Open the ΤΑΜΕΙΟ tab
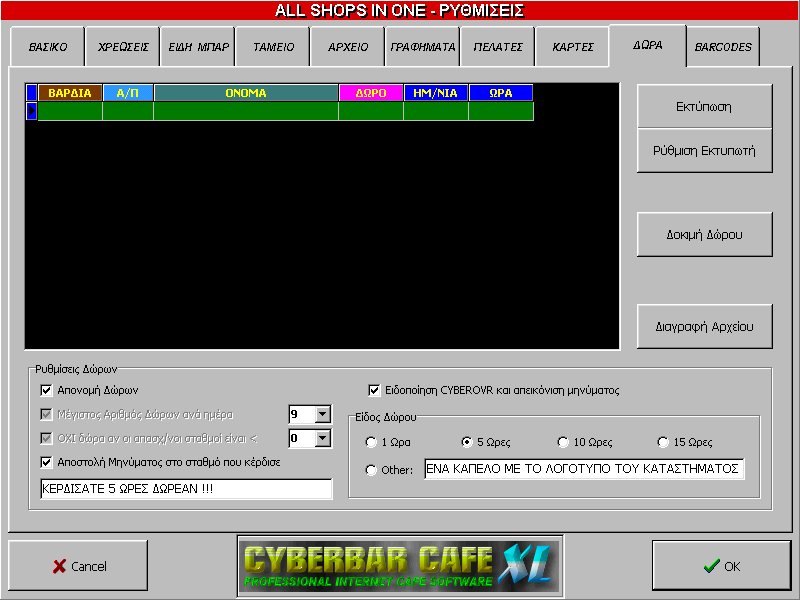The image size is (800, 600). (272, 47)
